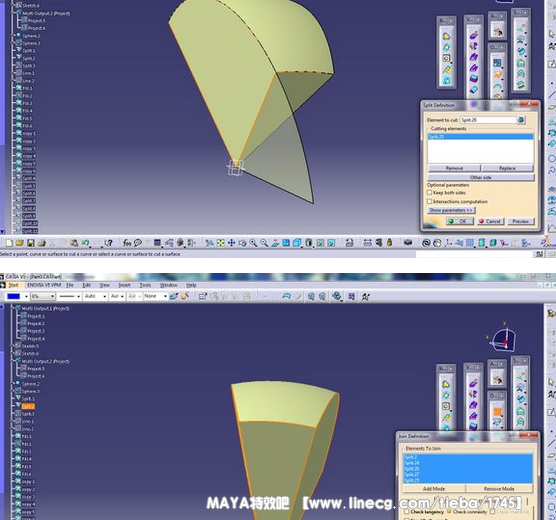The width and height of the screenshot is (556, 520).
Task: Click the Replace button in the Split Definition dialog
Action: [x=507, y=168]
